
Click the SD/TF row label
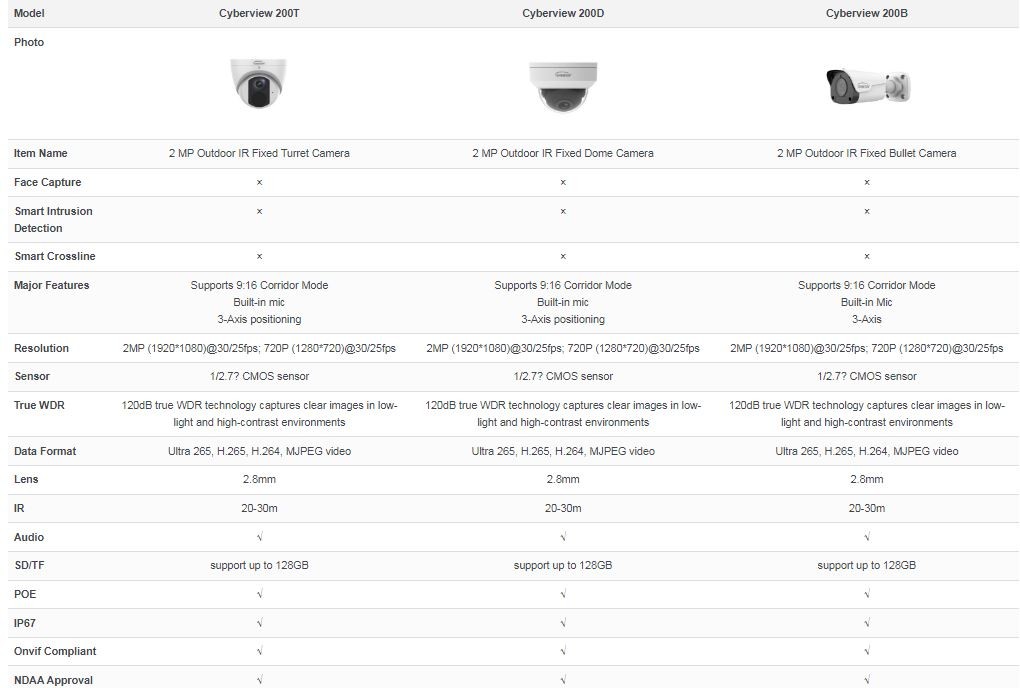click(31, 565)
